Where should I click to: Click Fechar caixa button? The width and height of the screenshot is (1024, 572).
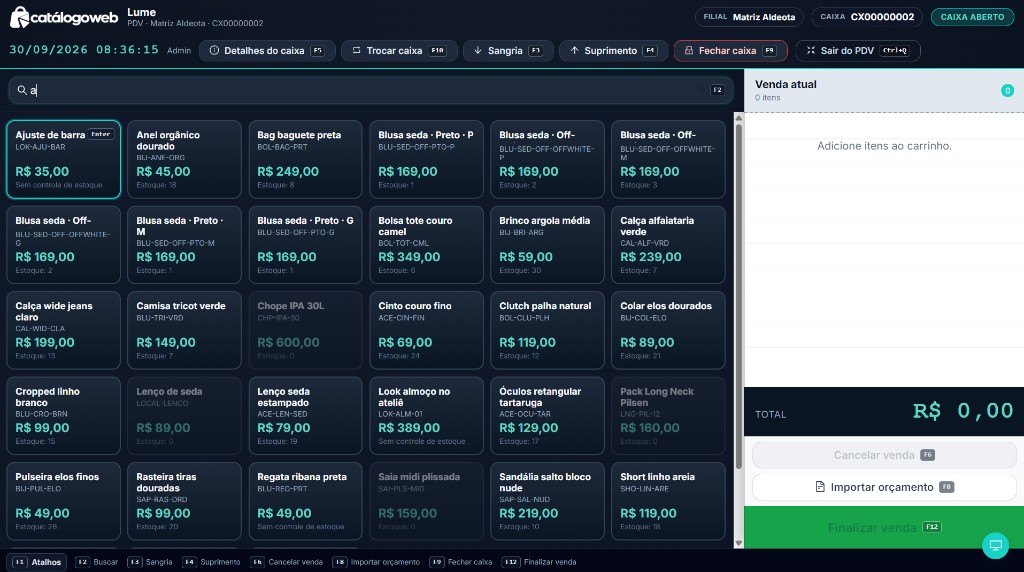click(x=730, y=50)
